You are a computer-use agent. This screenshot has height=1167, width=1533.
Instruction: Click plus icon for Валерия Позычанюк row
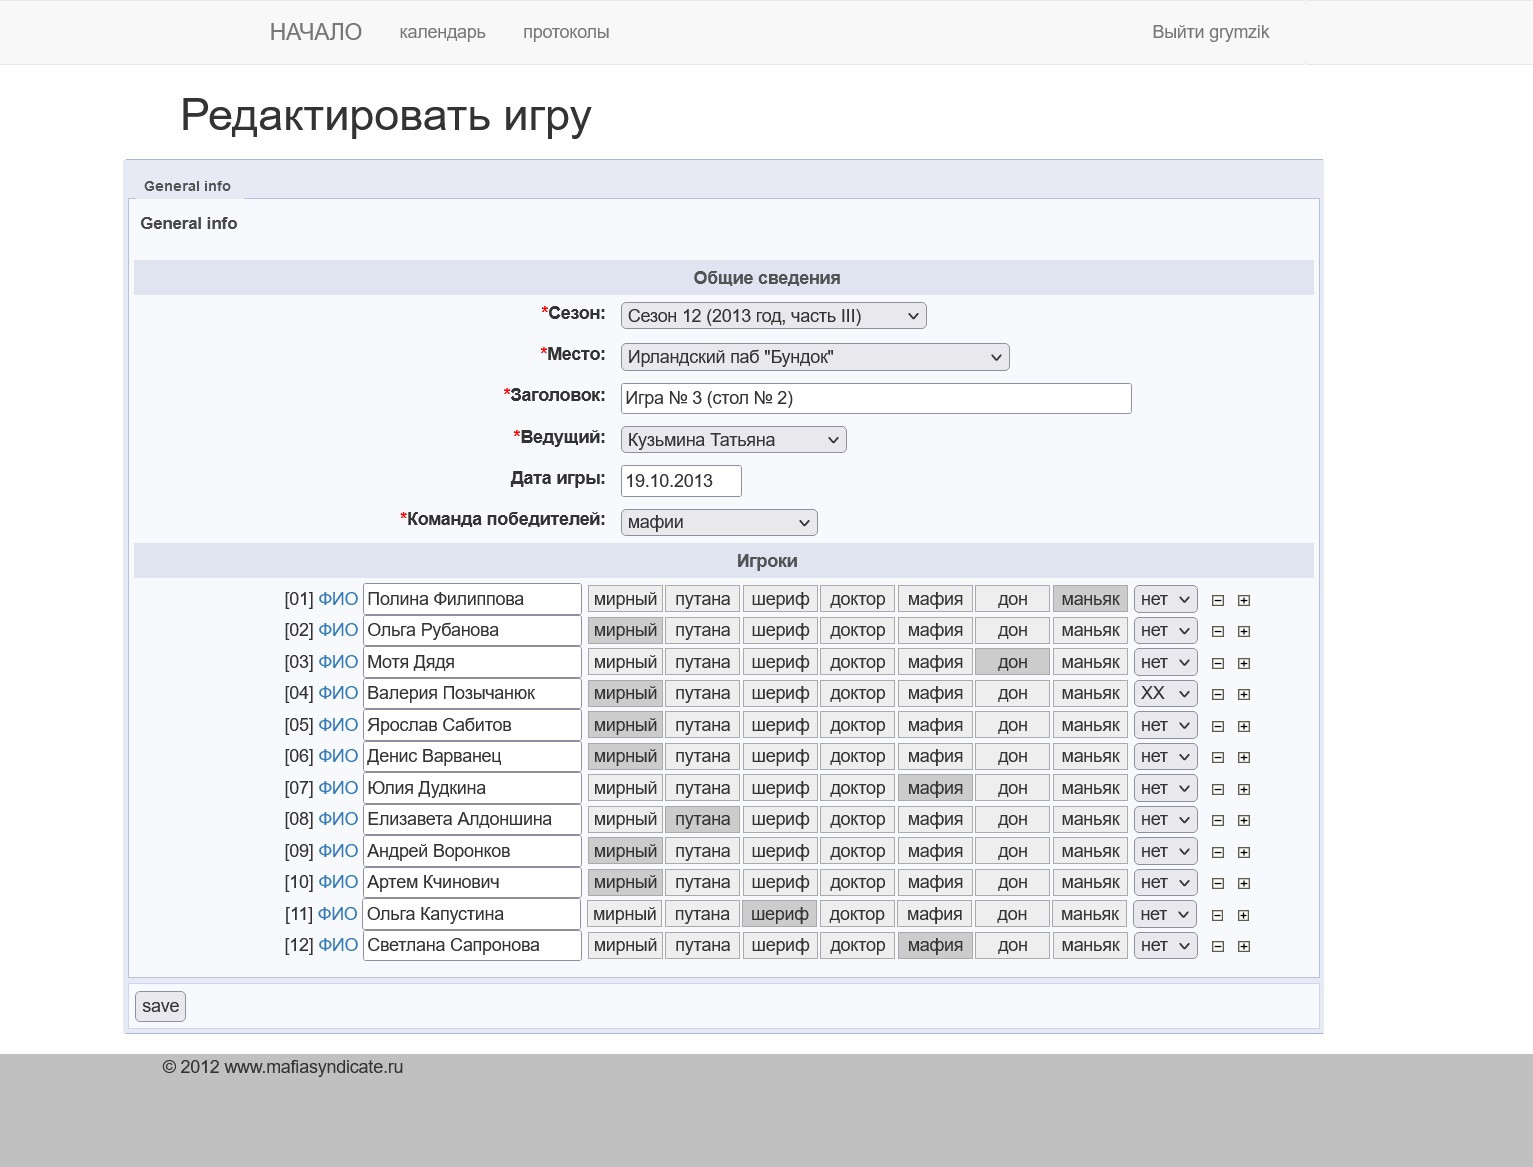point(1244,694)
